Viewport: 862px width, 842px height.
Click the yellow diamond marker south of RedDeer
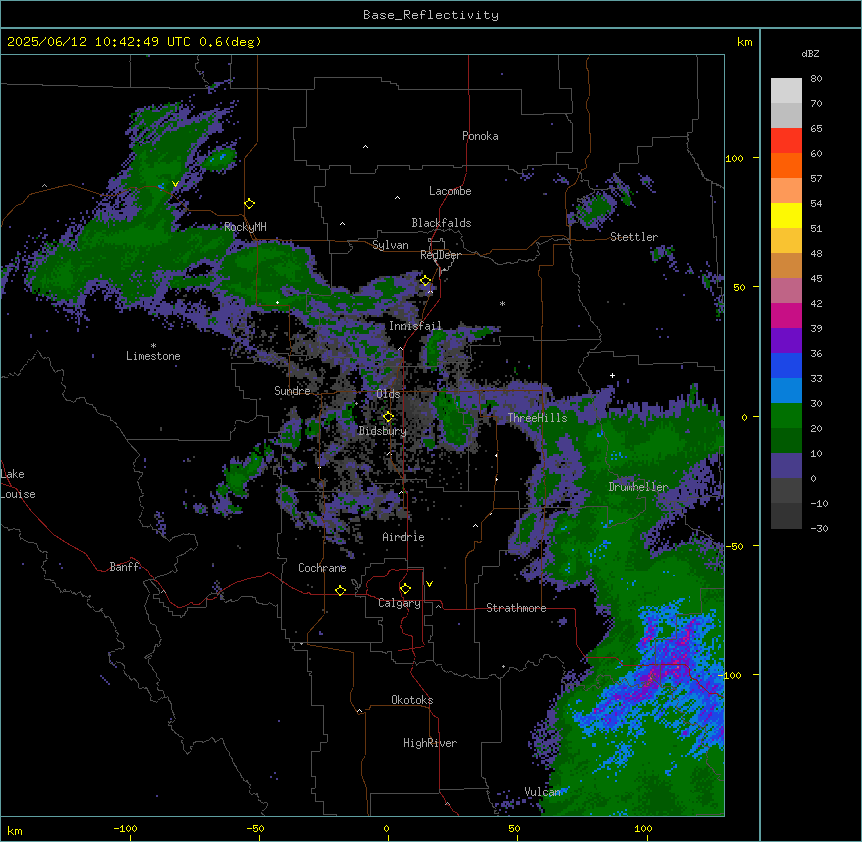tap(425, 281)
